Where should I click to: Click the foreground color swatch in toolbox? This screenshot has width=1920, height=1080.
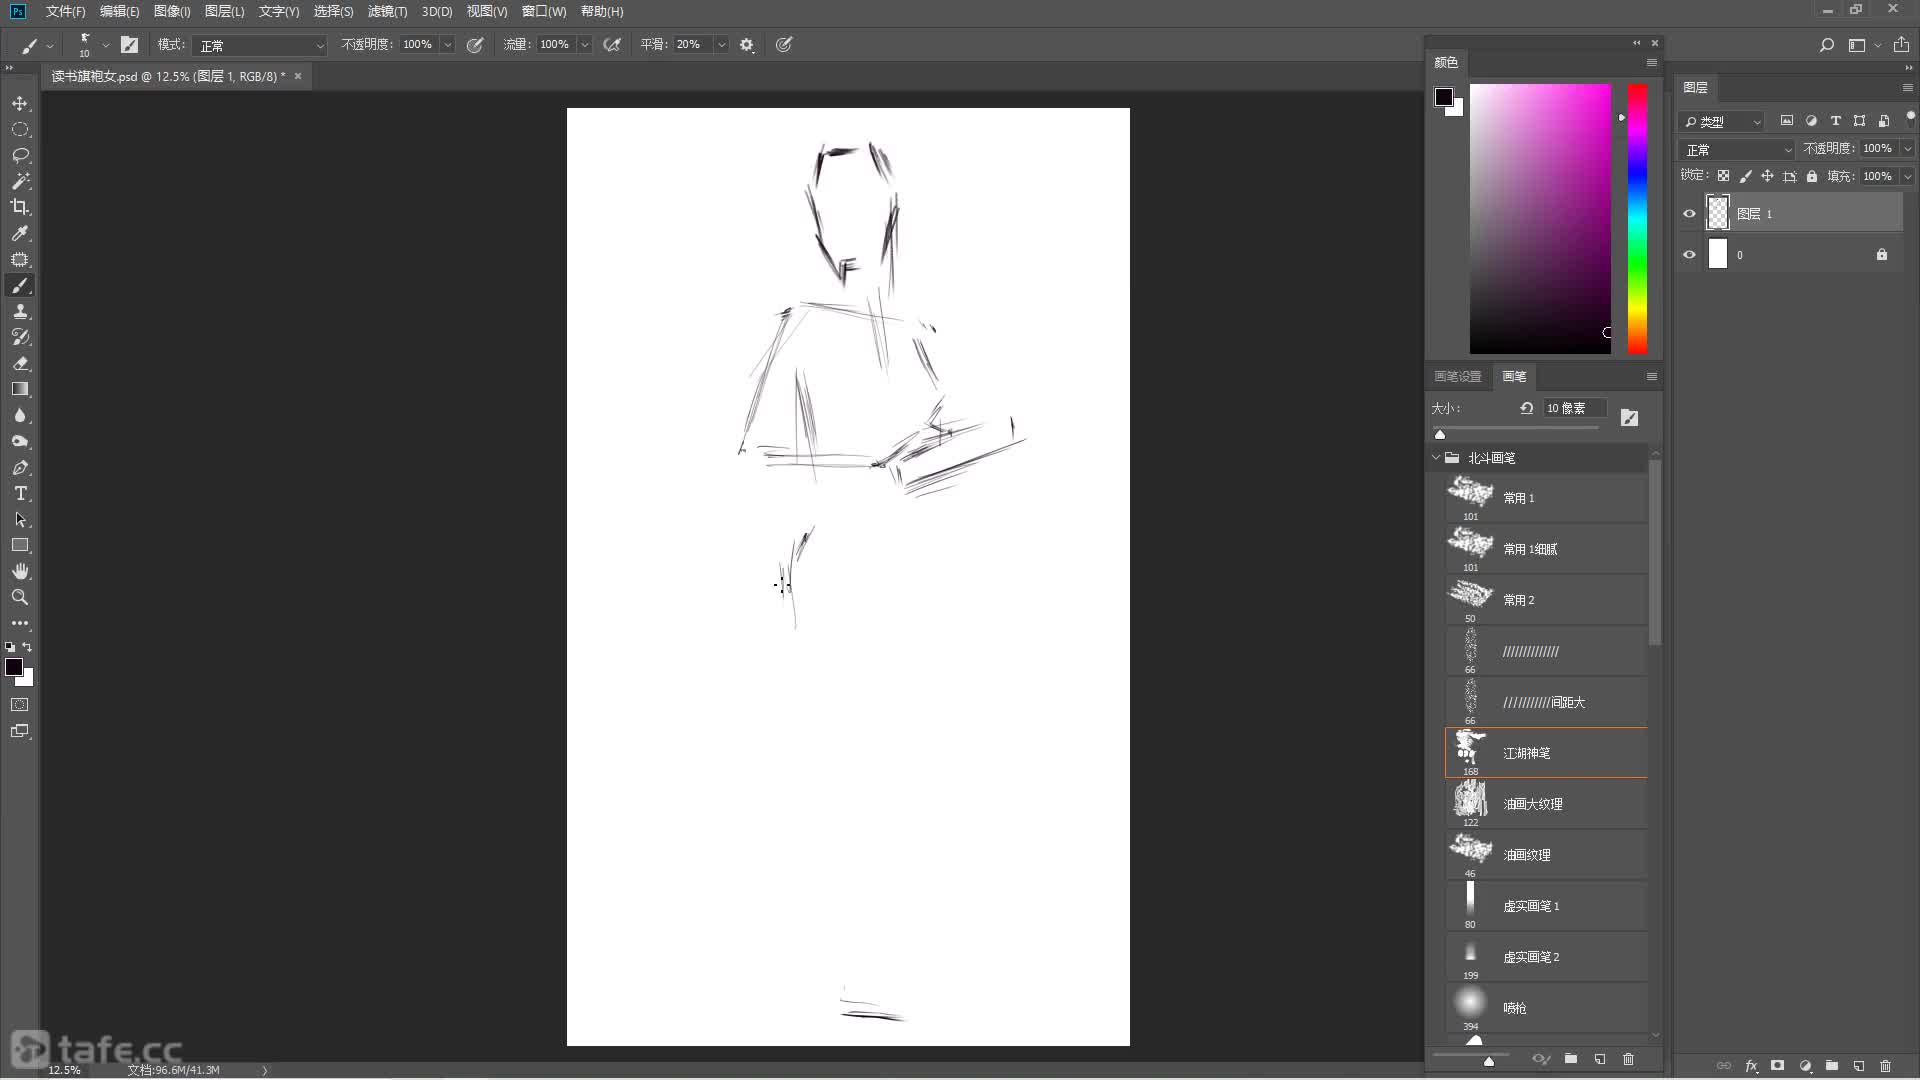click(x=14, y=668)
